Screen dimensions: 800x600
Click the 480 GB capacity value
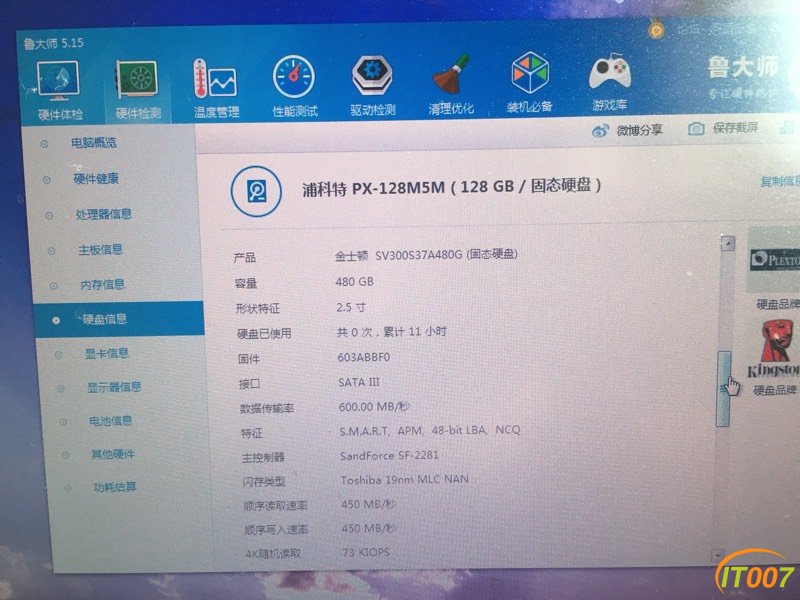[x=355, y=282]
